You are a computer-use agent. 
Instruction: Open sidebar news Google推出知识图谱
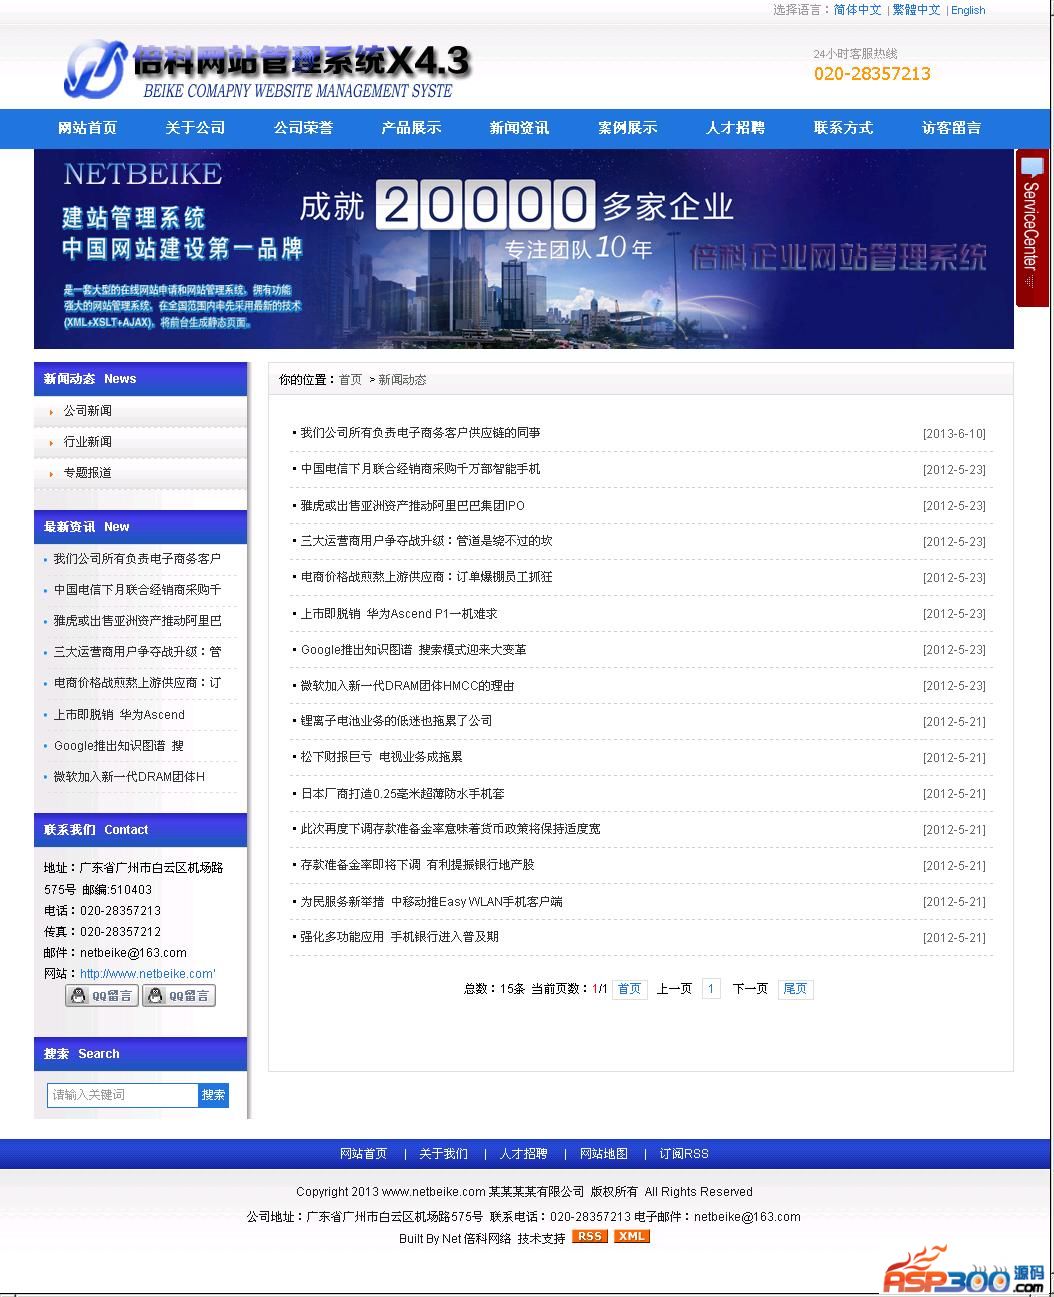click(x=118, y=746)
